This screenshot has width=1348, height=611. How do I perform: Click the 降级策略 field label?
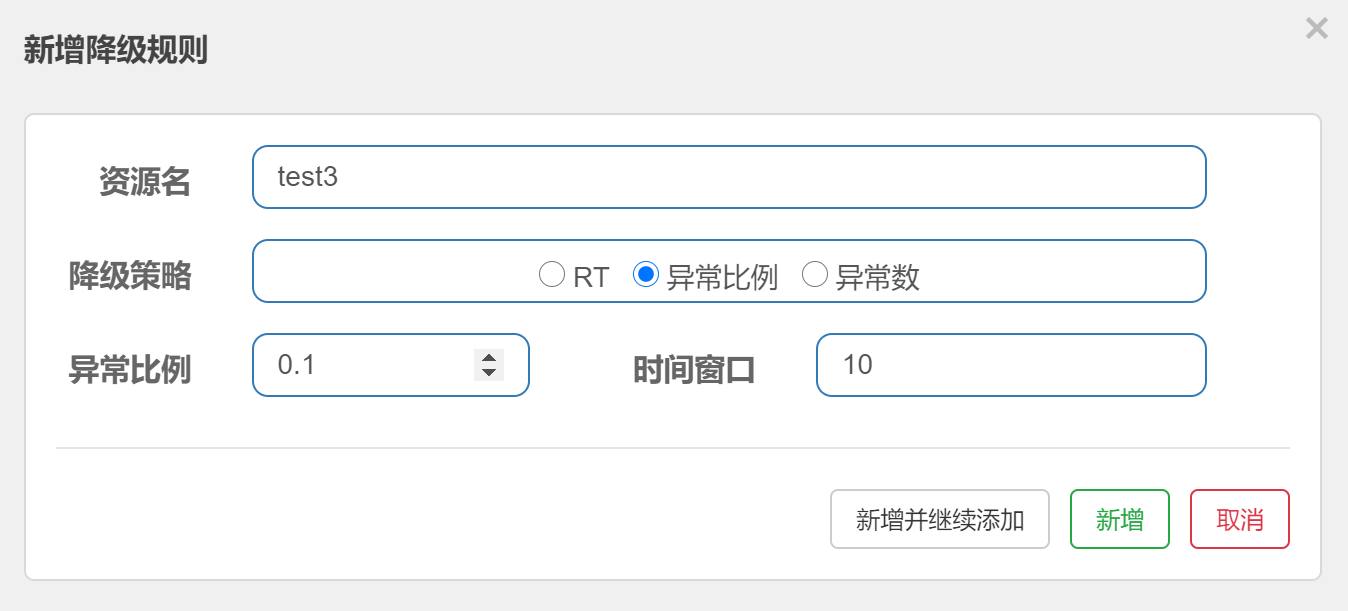[x=129, y=276]
